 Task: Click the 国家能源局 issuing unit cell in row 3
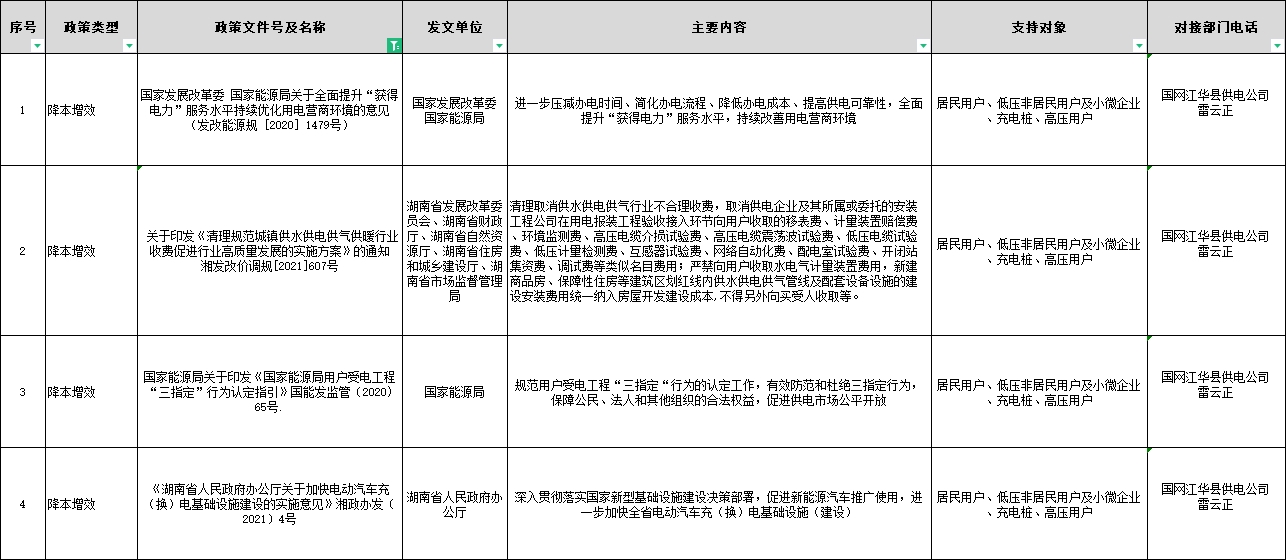[x=454, y=392]
